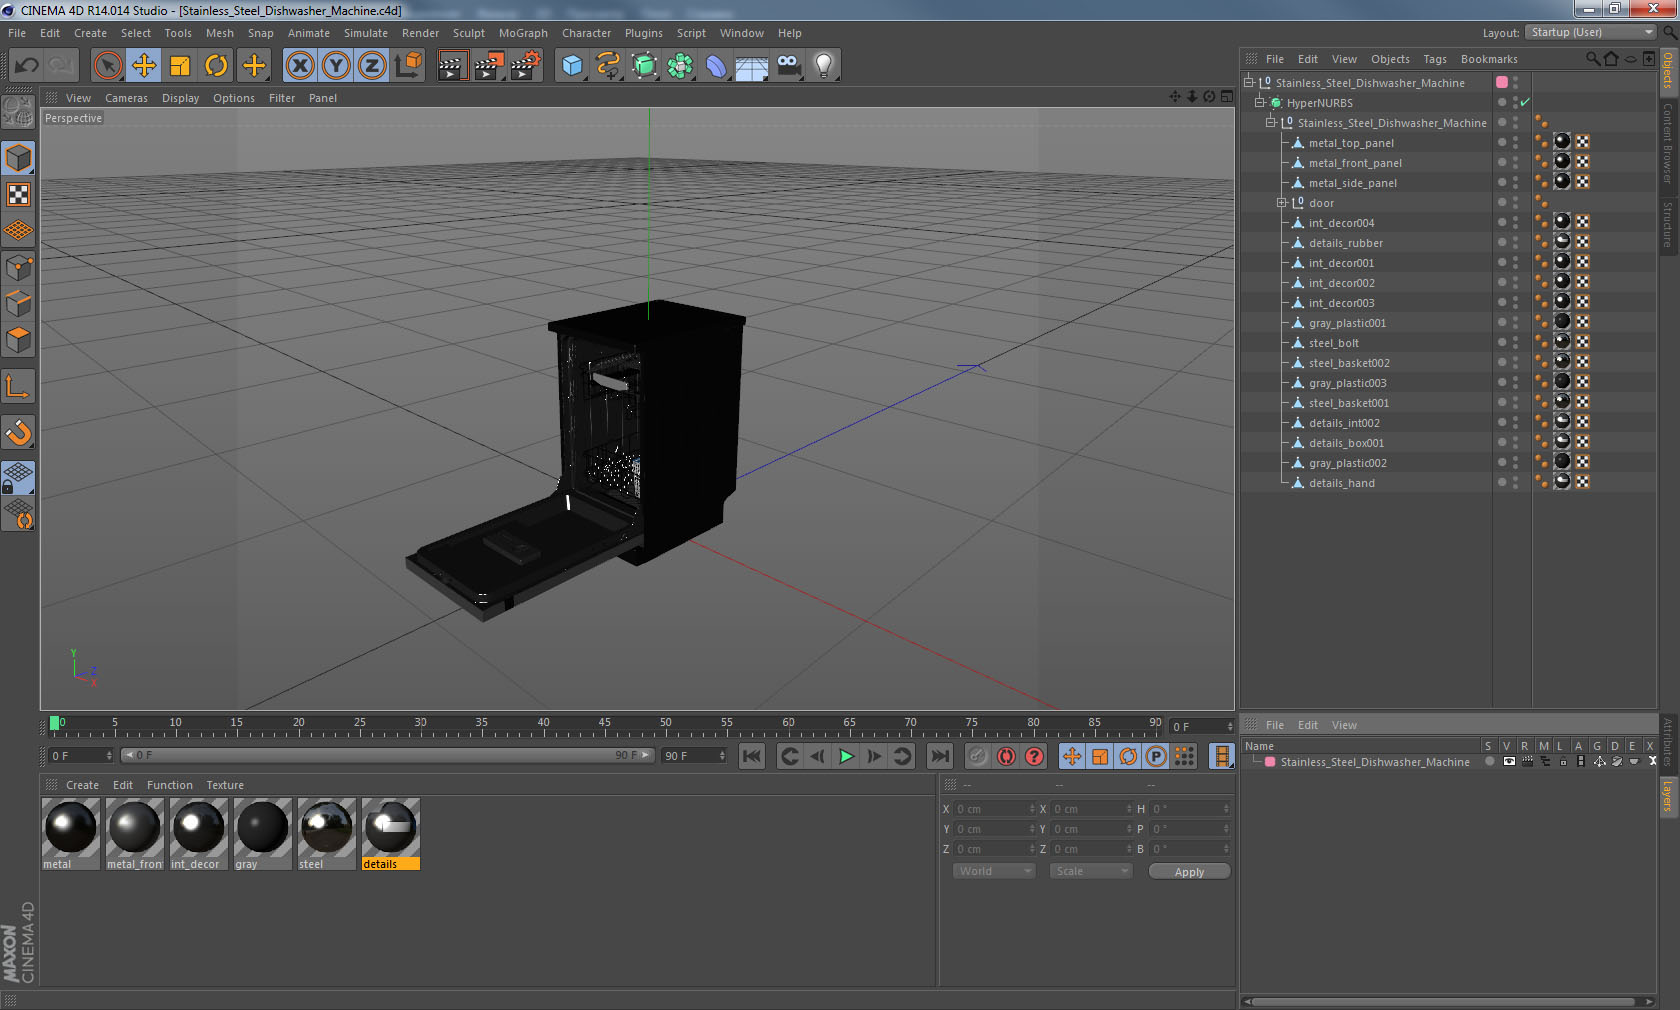Toggle layer lock for Stainless_Steel_Dishwasher_Machine layer

point(1563,762)
